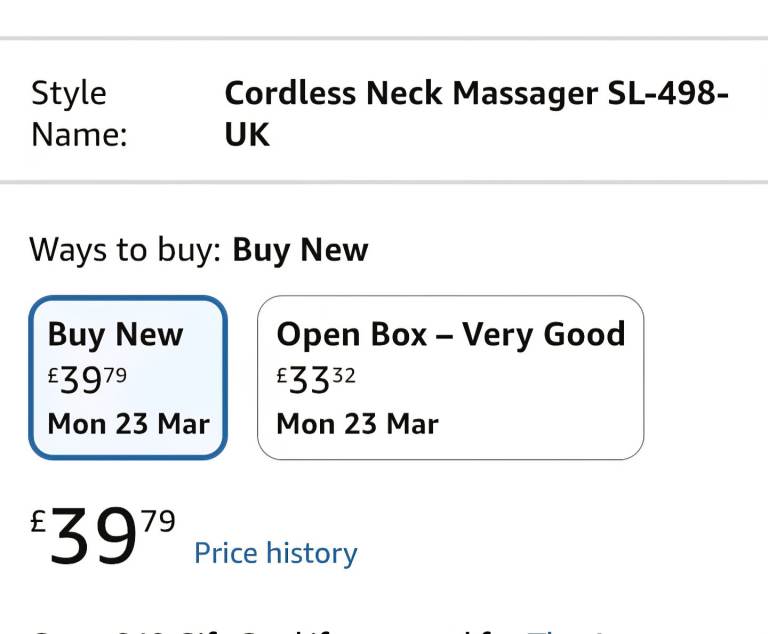This screenshot has height=634, width=768.
Task: Tap the Open Box – Very Good title text
Action: coord(450,334)
